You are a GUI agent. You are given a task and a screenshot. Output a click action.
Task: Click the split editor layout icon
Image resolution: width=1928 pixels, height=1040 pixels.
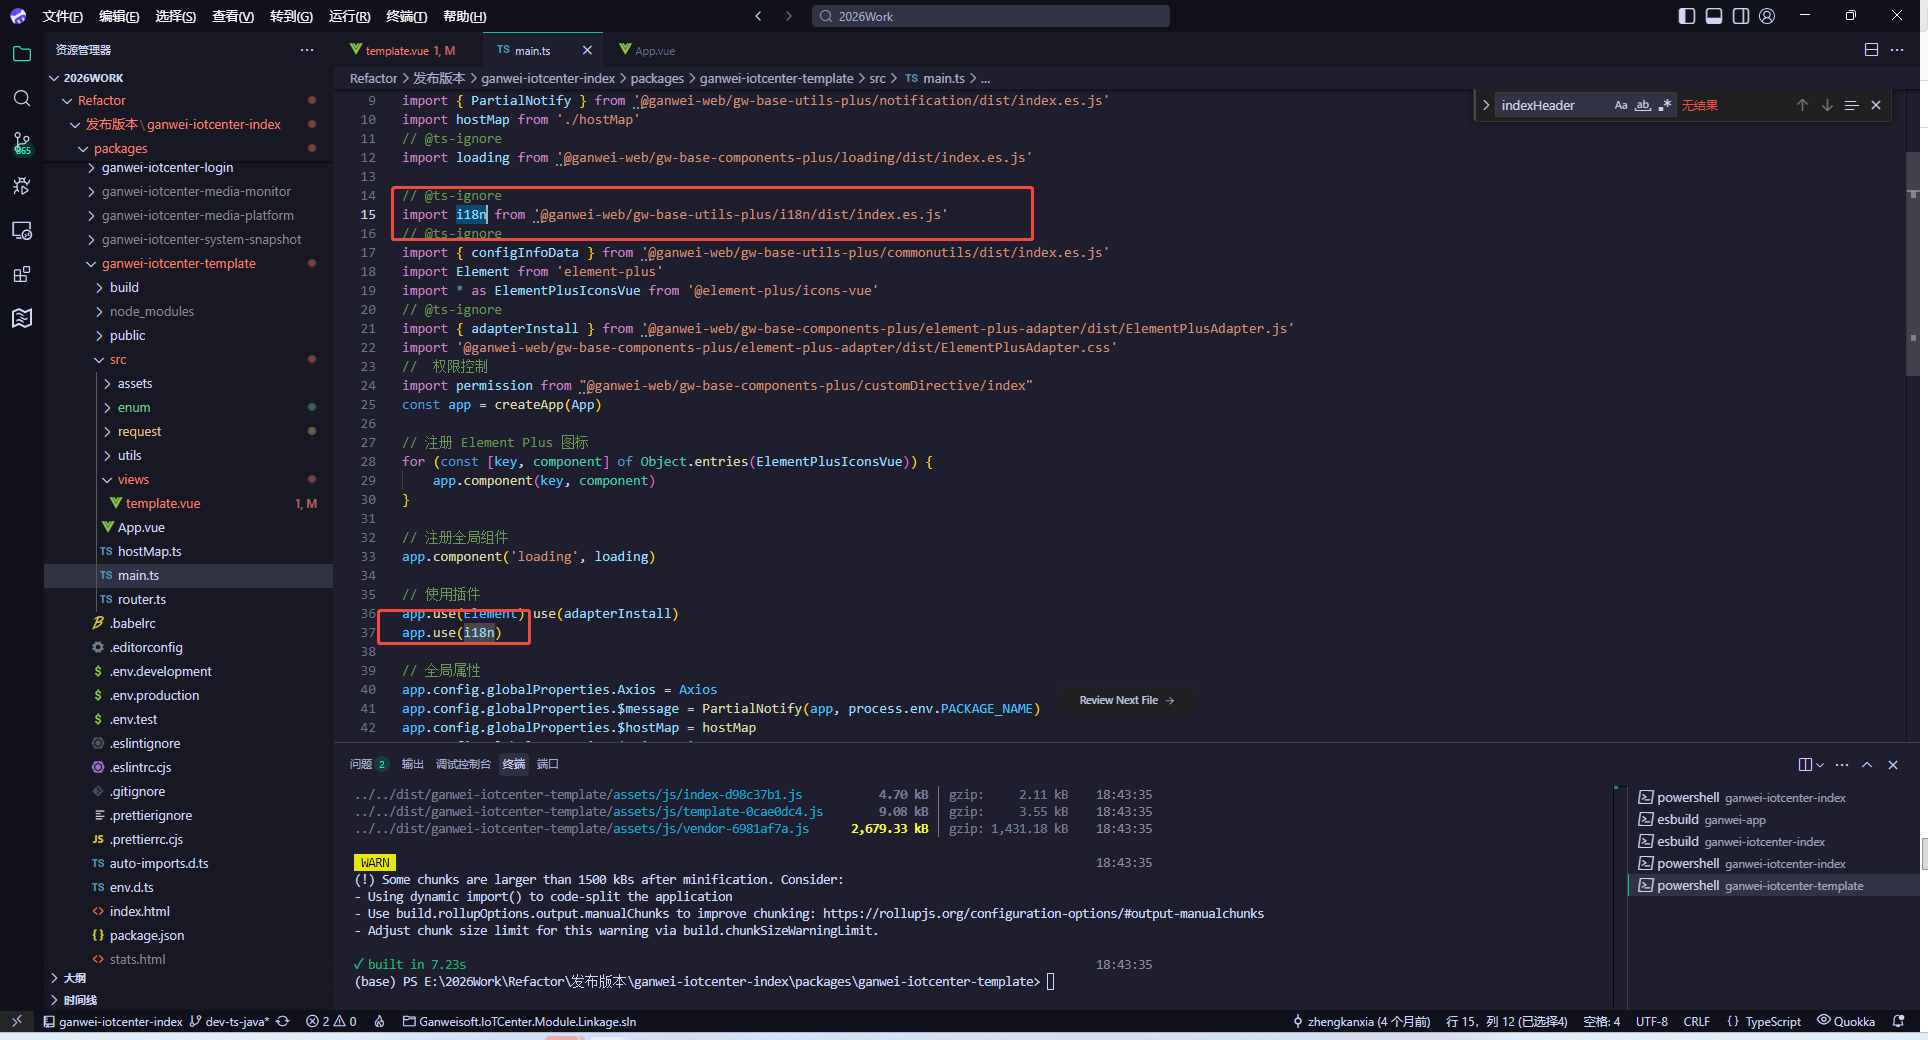coord(1871,50)
